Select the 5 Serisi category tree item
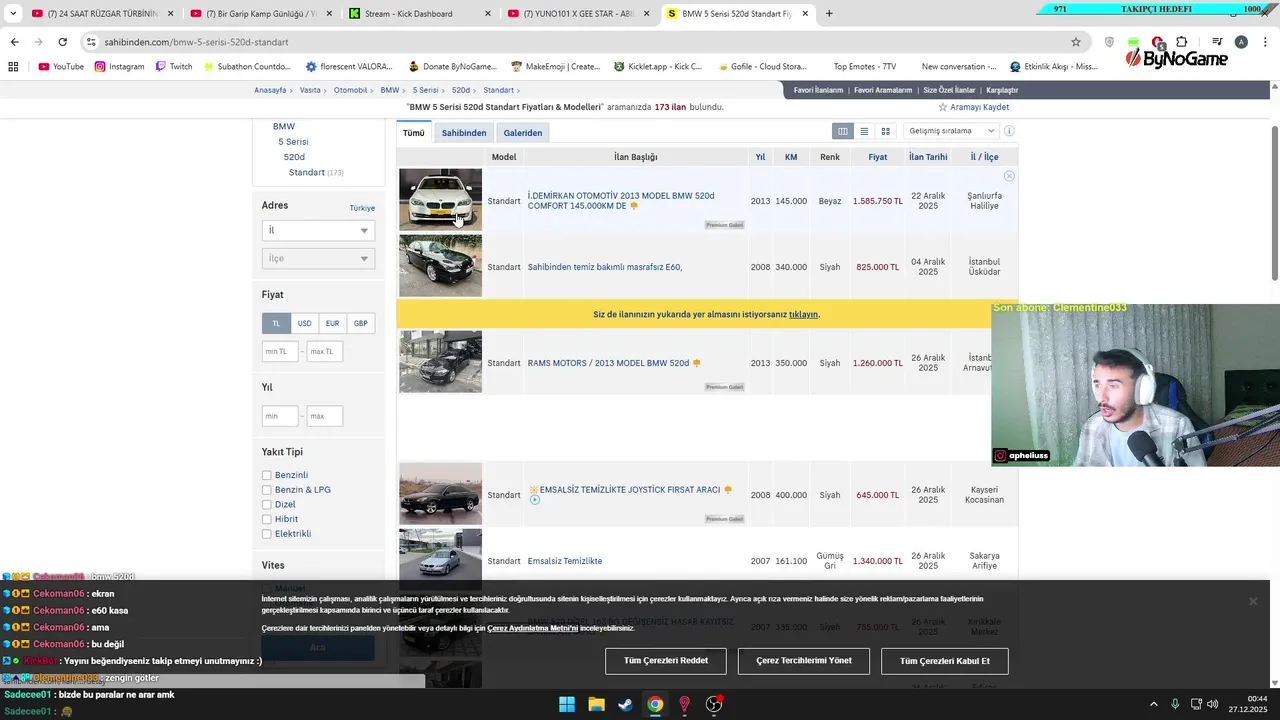1280x720 pixels. tap(293, 142)
